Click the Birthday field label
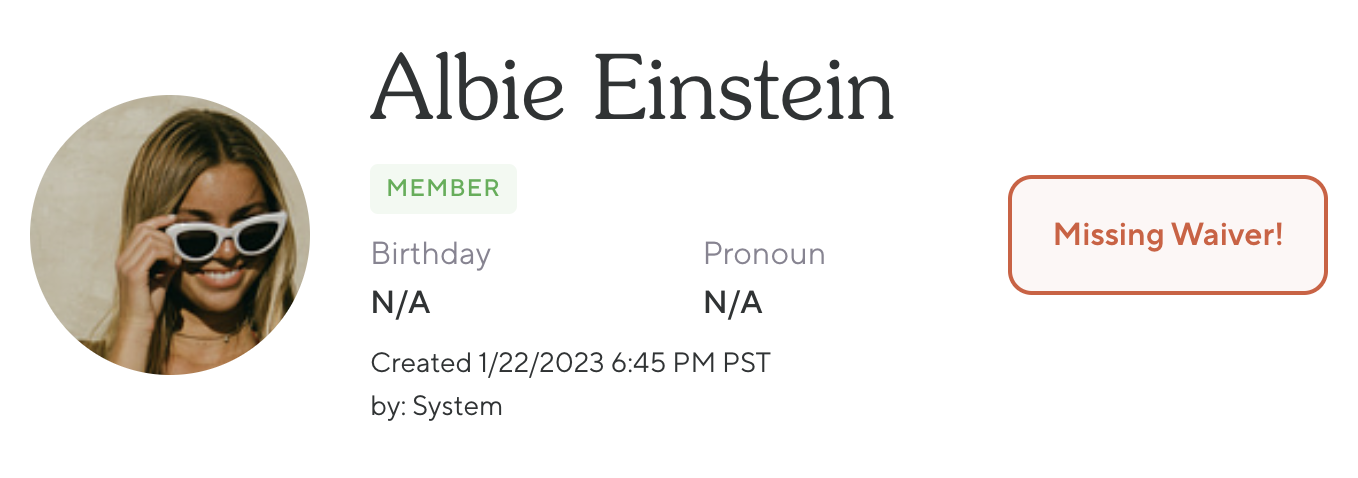Viewport: 1358px width, 478px height. tap(431, 254)
